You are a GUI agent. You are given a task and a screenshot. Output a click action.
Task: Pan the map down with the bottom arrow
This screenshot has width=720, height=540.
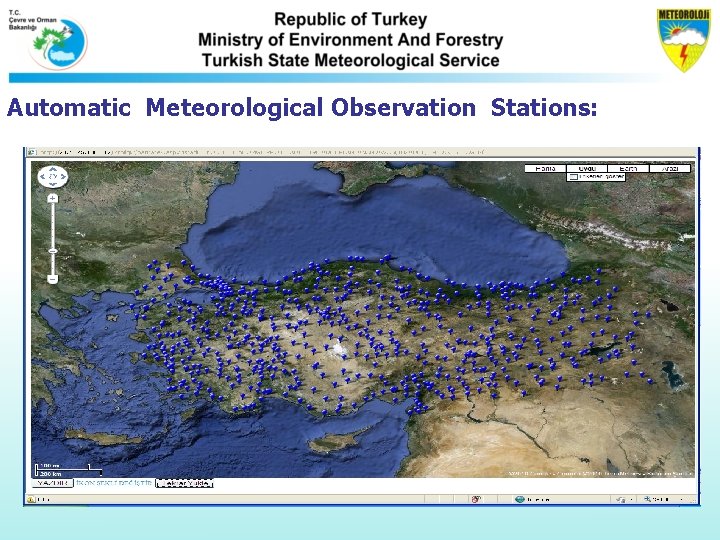(x=53, y=184)
